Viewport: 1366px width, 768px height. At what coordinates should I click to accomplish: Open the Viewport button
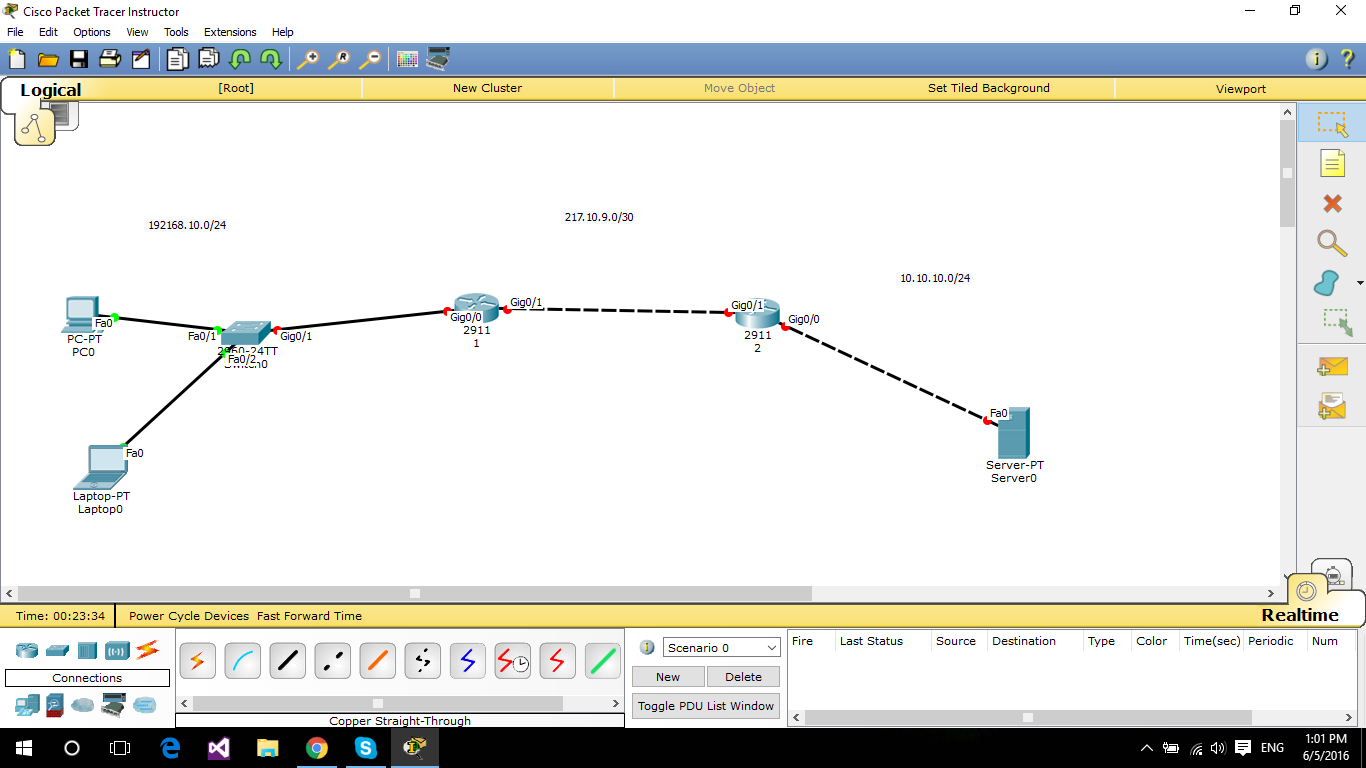[1241, 88]
